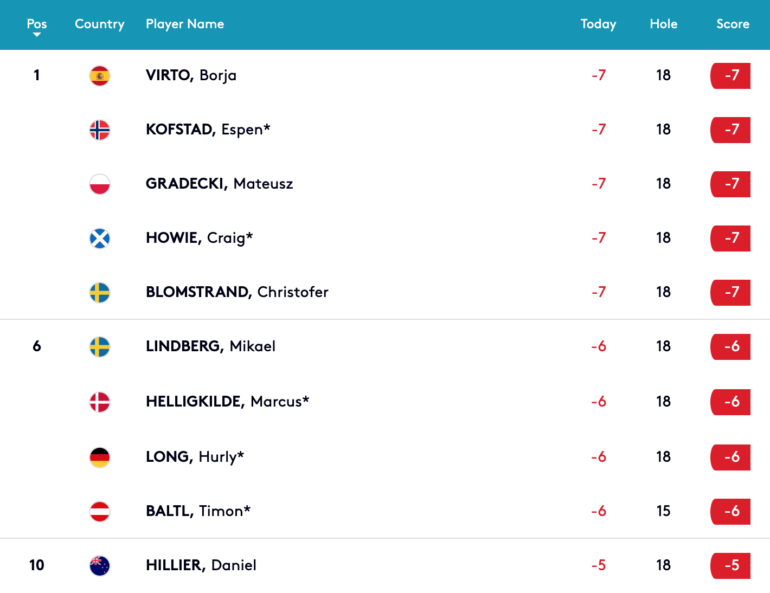
Task: Click the red -7 score badge for Kofstad
Action: click(730, 130)
